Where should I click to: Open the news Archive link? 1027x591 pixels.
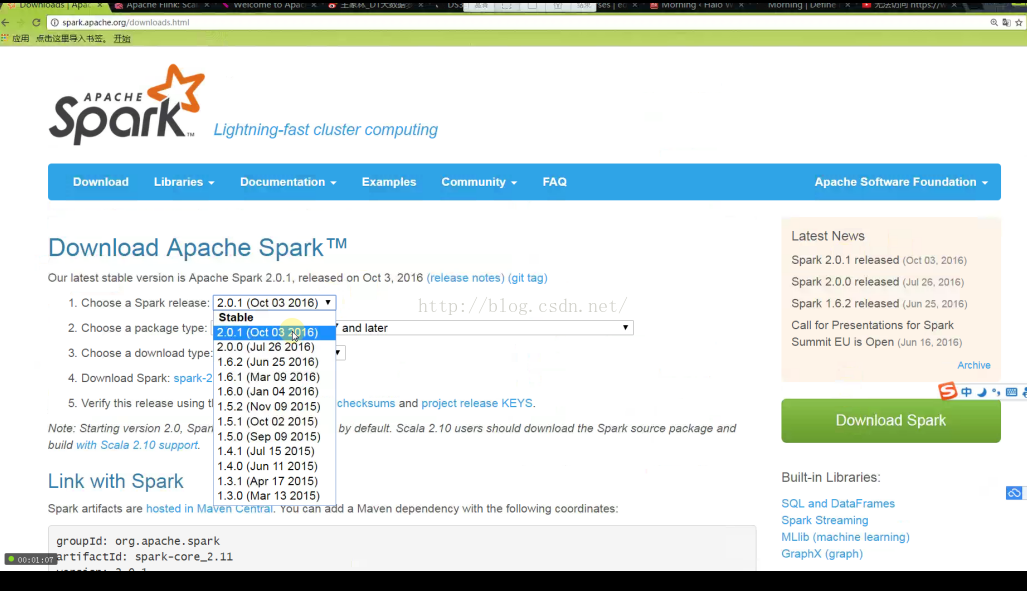click(x=974, y=365)
